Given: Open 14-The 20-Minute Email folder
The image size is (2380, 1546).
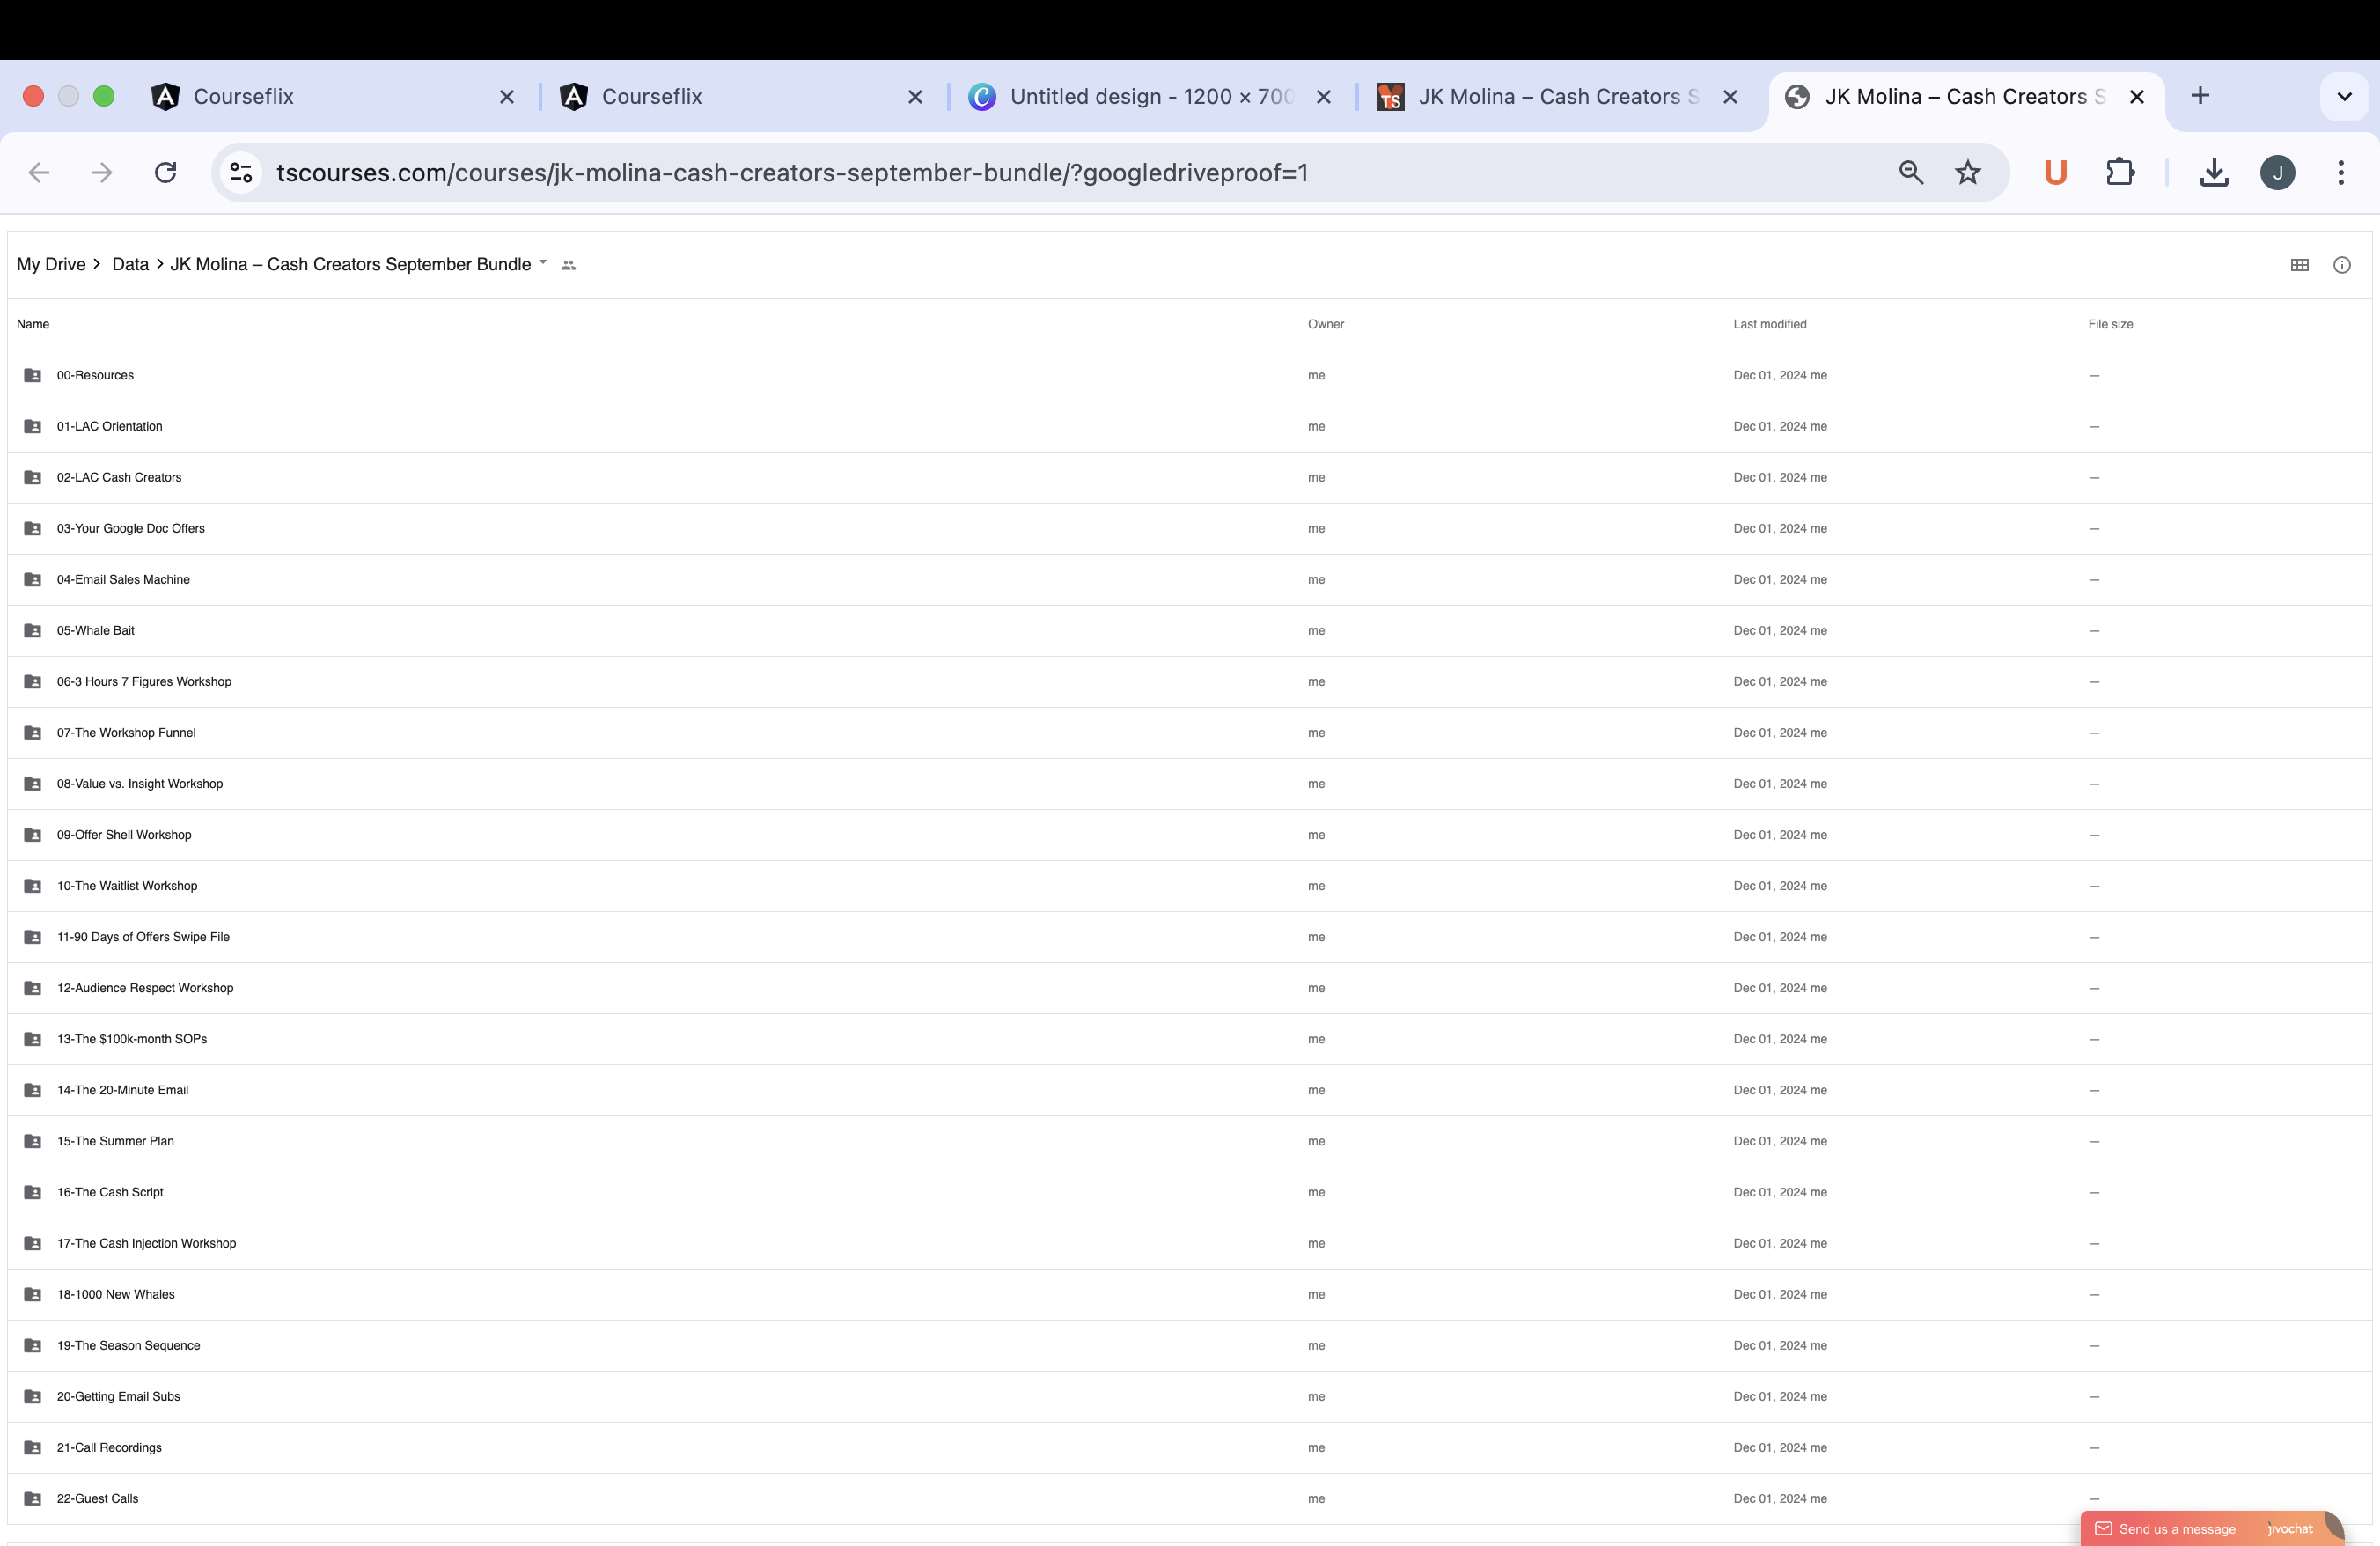Looking at the screenshot, I should pos(1189,1090).
